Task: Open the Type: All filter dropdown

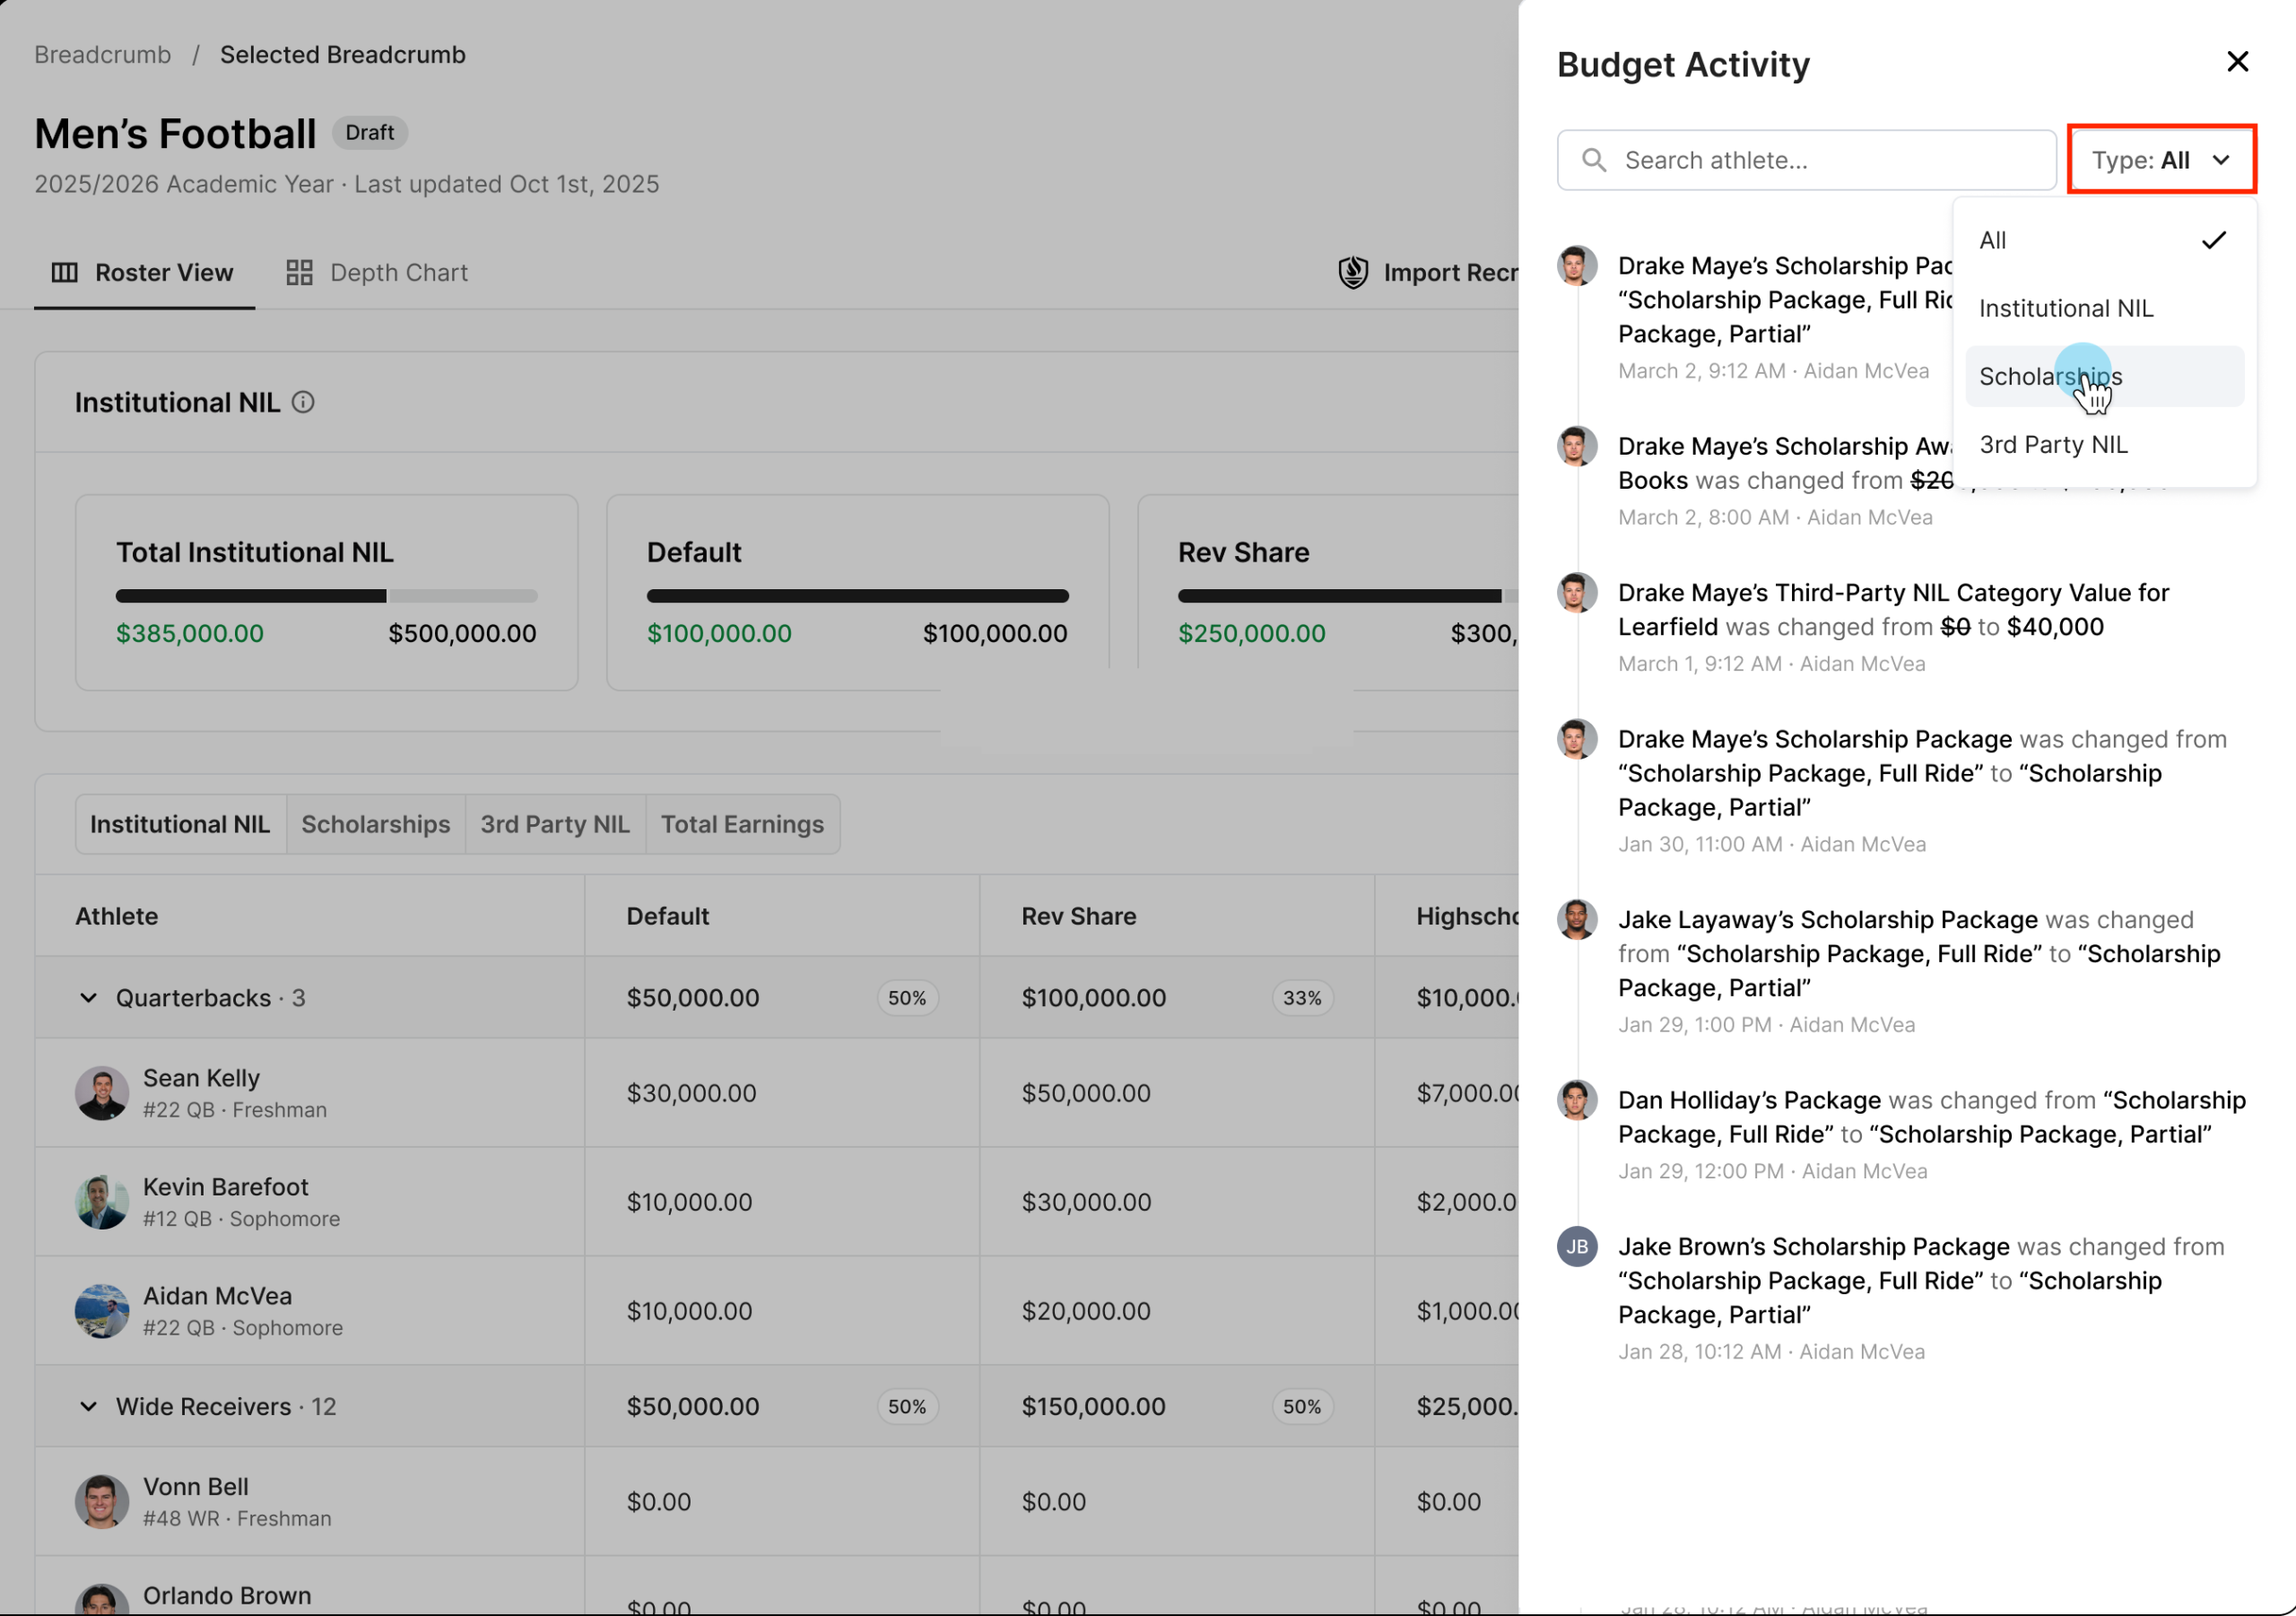Action: (2161, 160)
